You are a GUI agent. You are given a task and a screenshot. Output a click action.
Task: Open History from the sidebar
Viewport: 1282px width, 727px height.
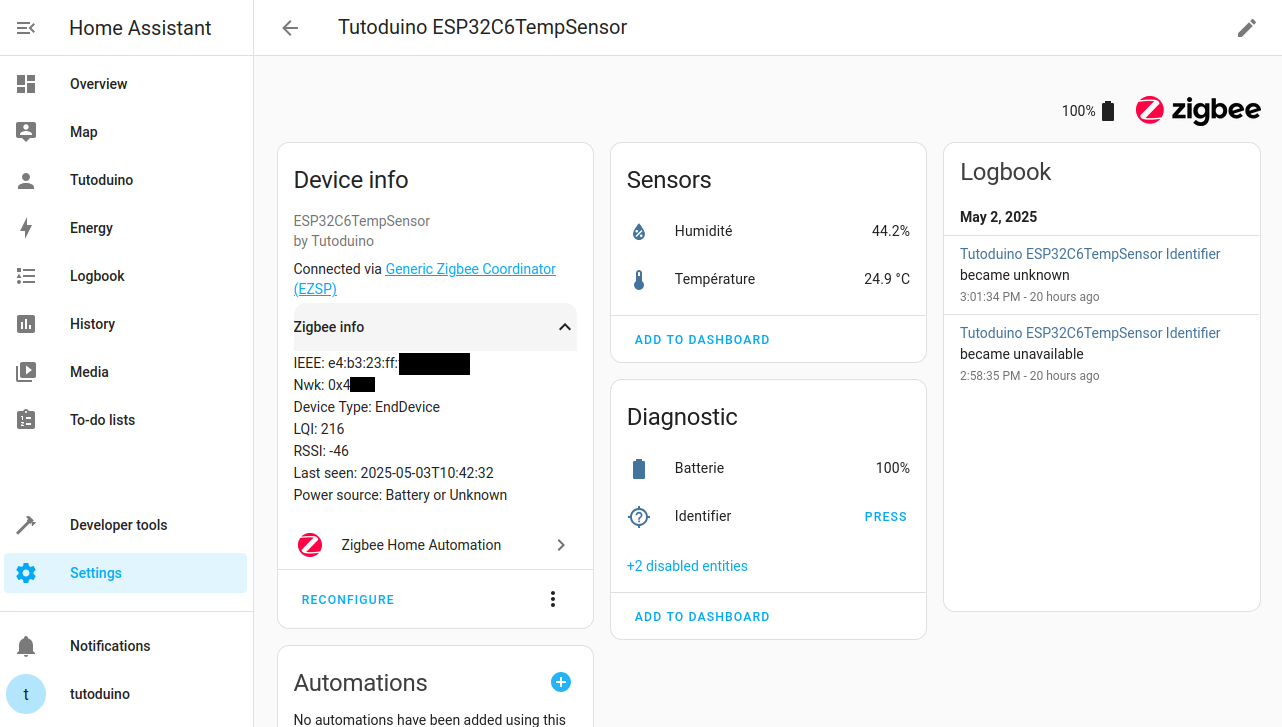pos(92,324)
